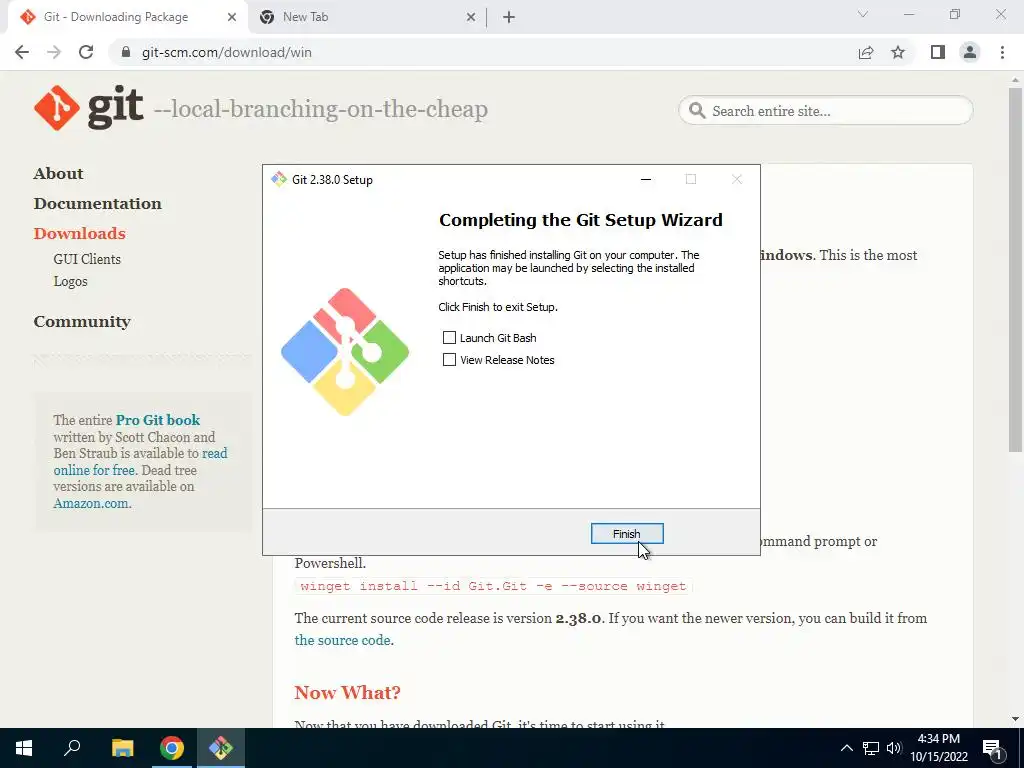Open the Logos sublink

coord(71,281)
